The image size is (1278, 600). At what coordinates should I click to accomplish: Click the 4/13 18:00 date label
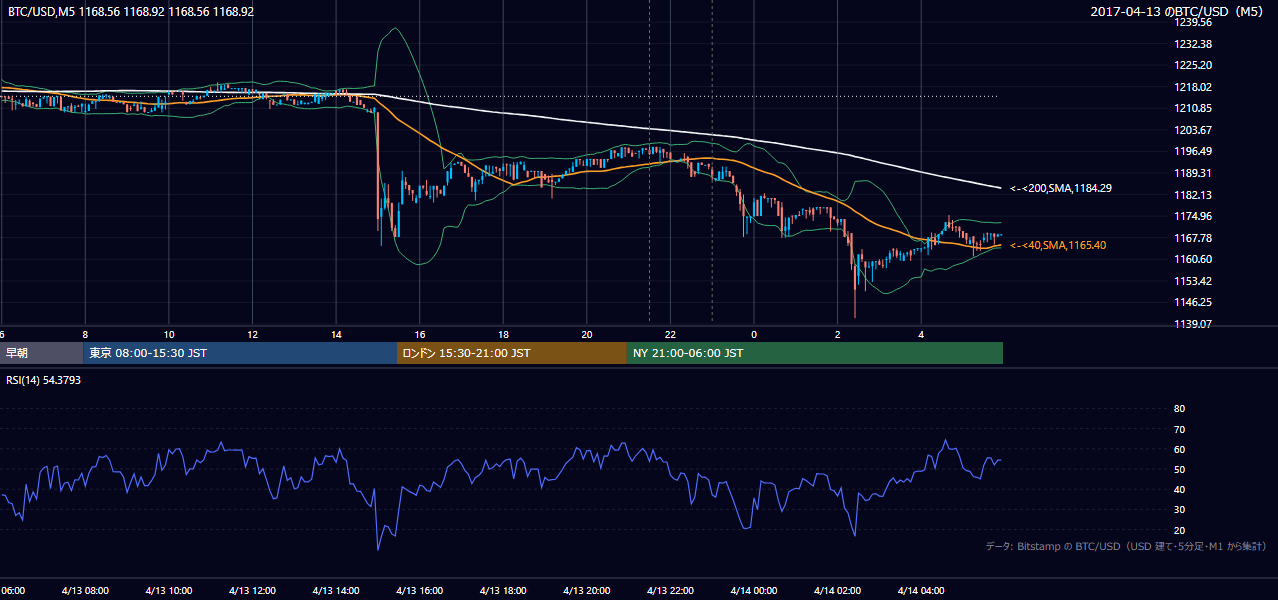pos(503,590)
